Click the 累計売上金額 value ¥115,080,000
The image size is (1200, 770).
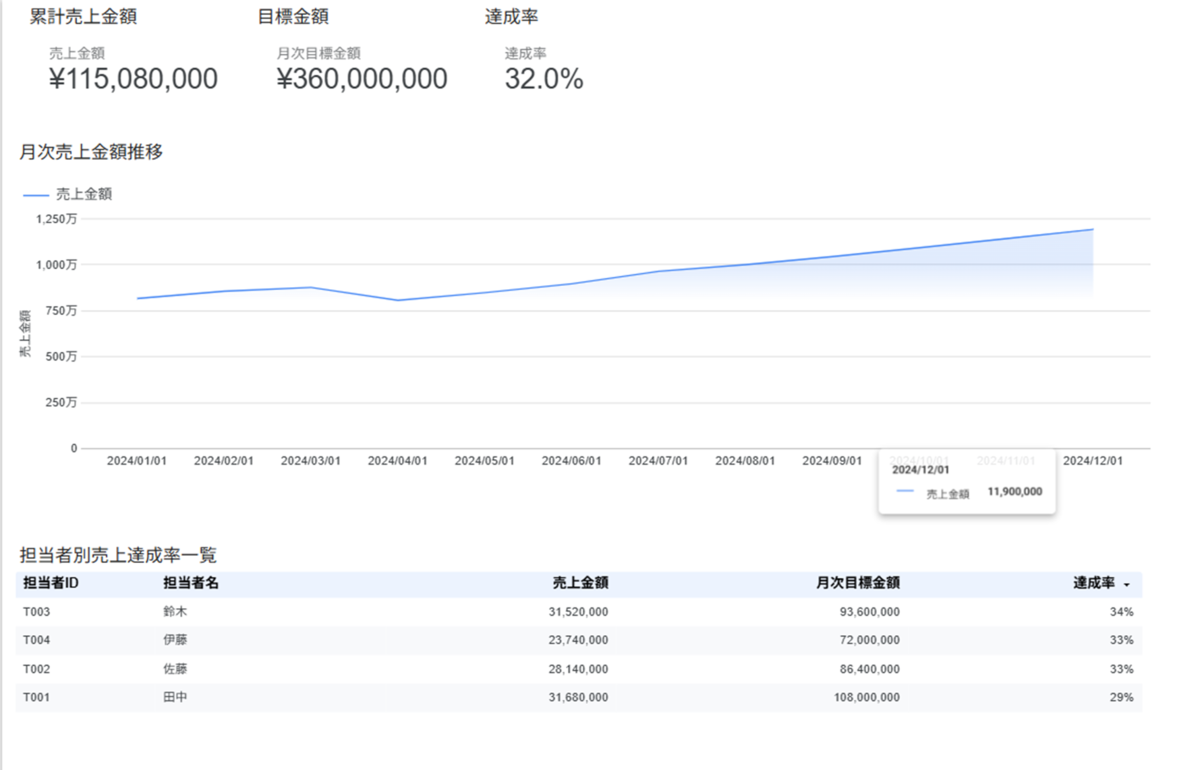pos(133,79)
